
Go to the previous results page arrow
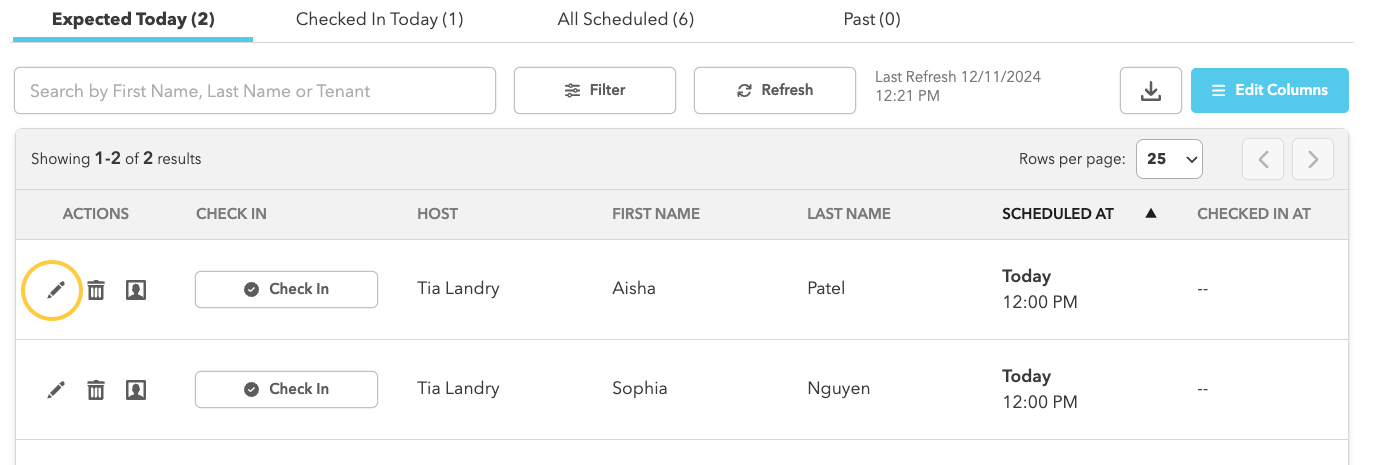click(1263, 159)
